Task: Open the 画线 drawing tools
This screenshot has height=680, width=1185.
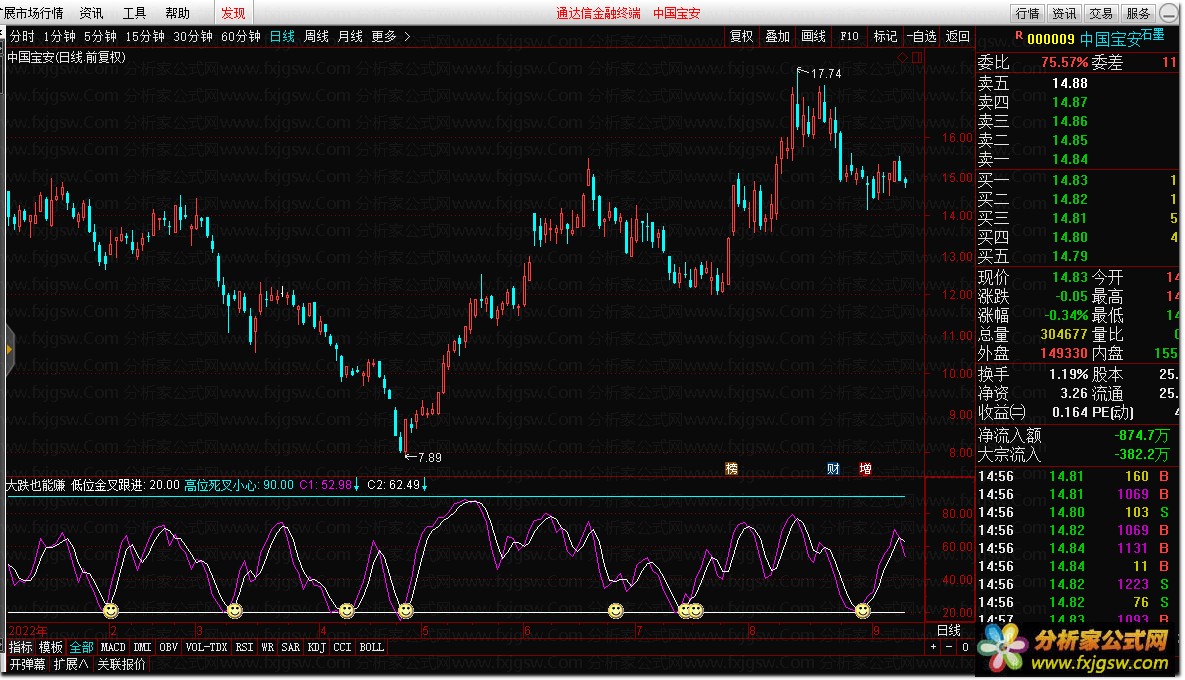Action: pos(813,36)
